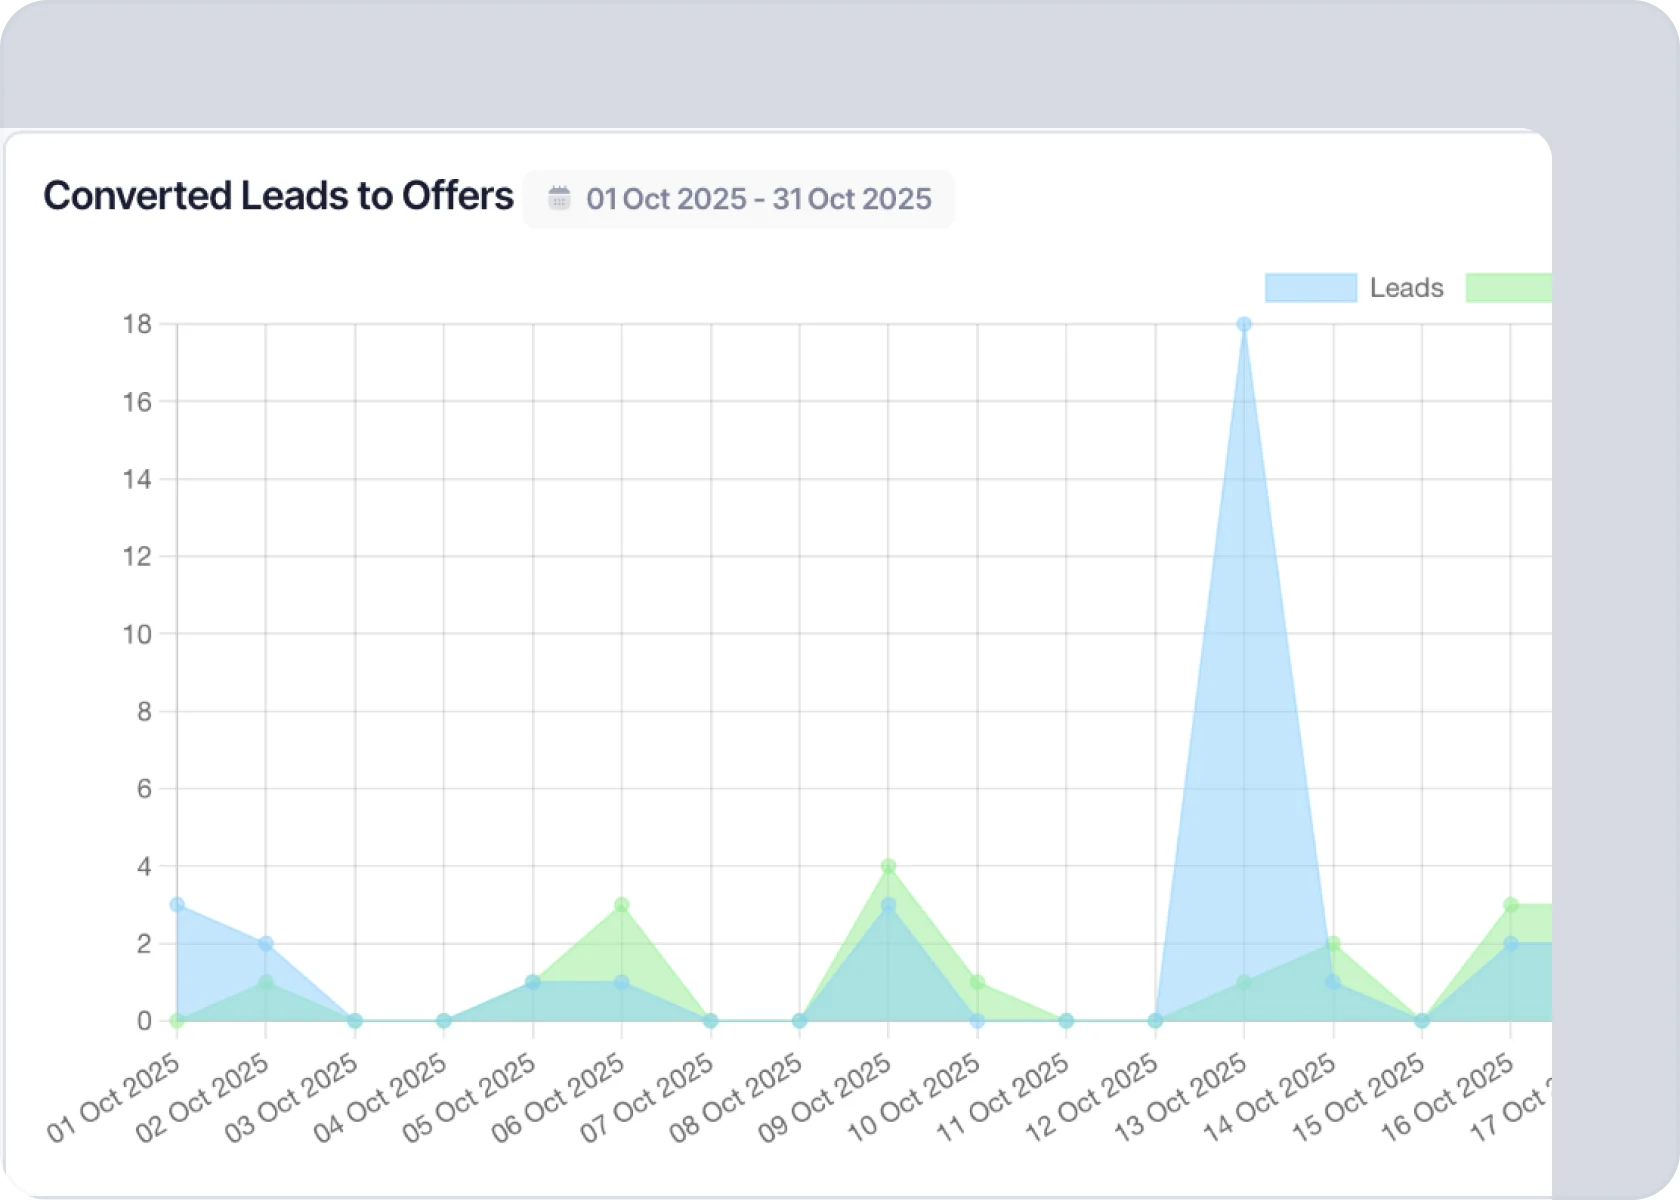Select the green point on 10 Oct
1680x1200 pixels.
point(977,982)
